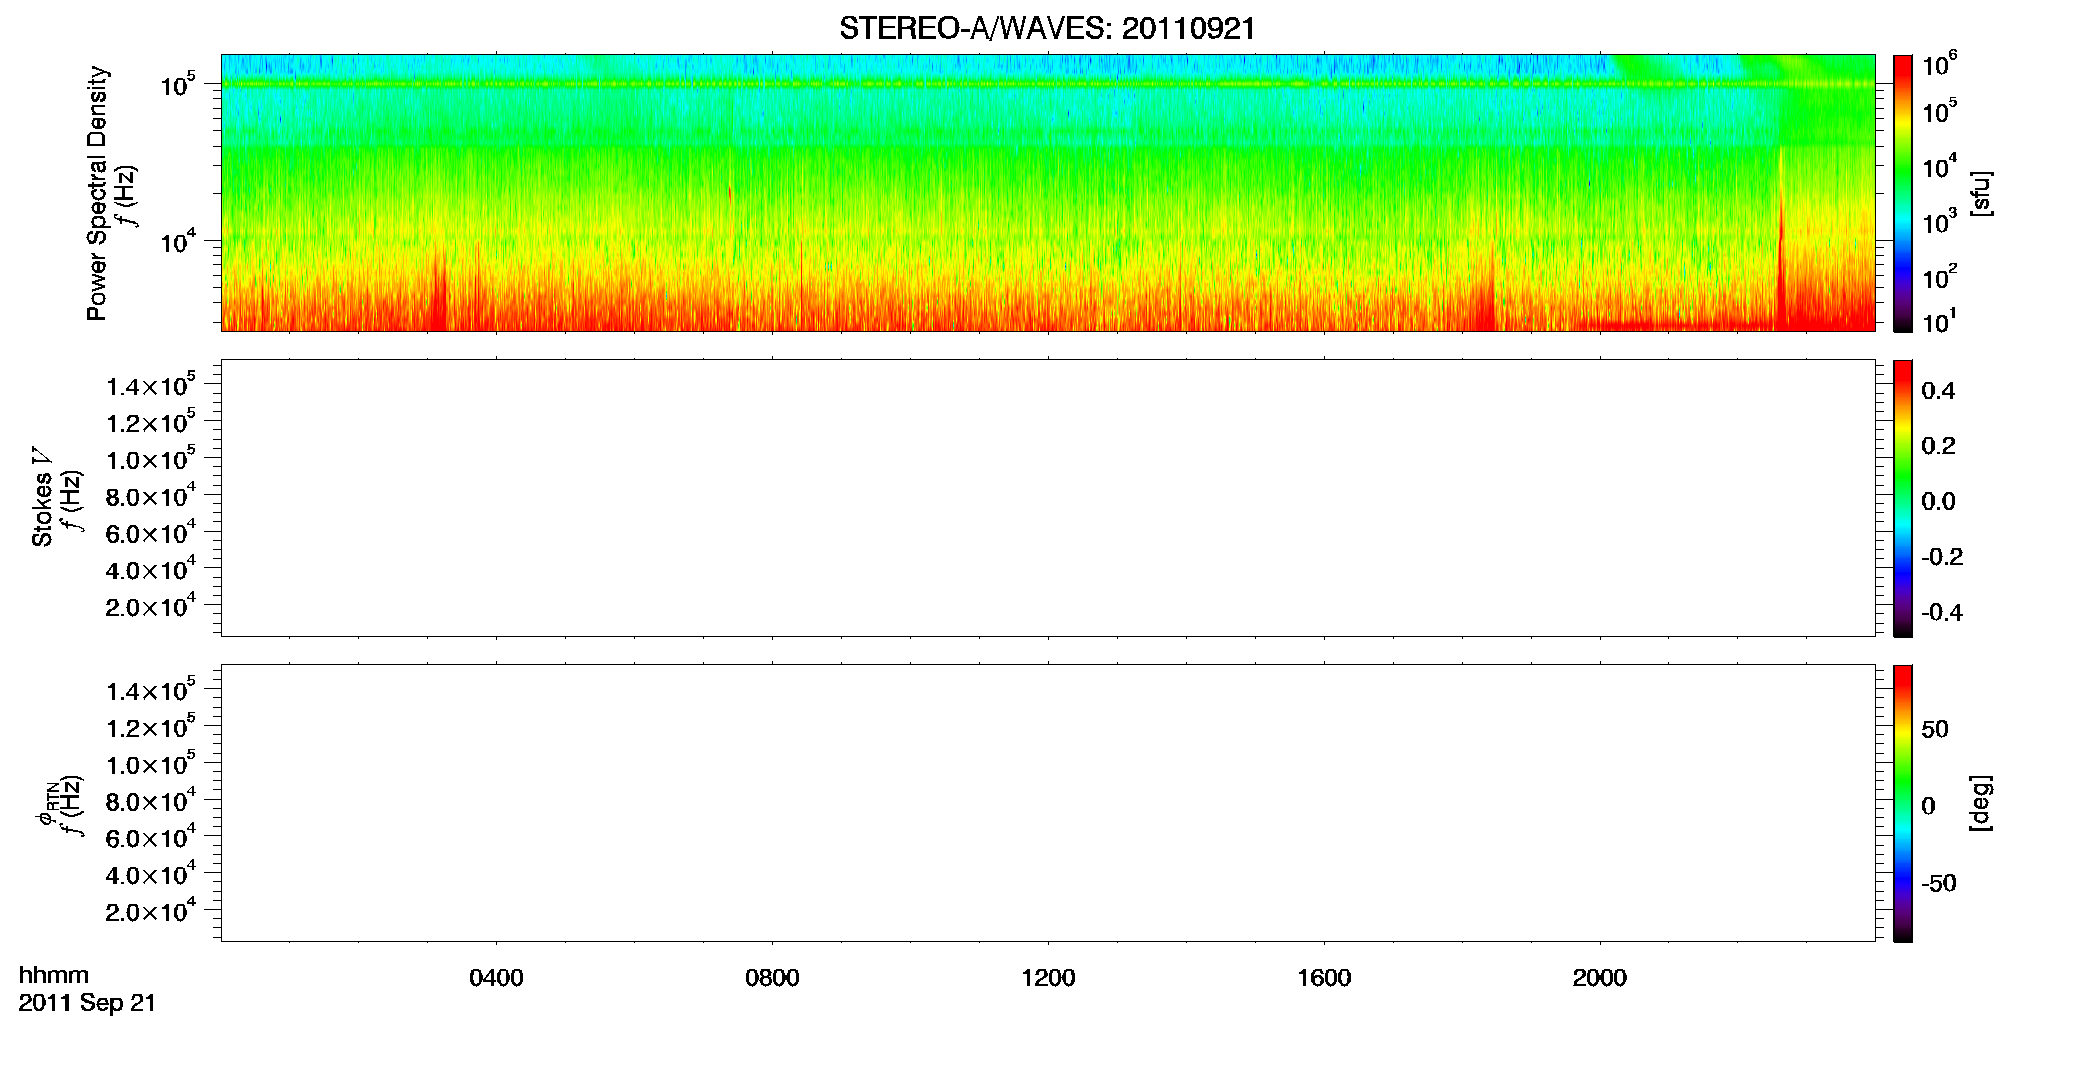Click the Stokes V color bar

tap(1903, 497)
